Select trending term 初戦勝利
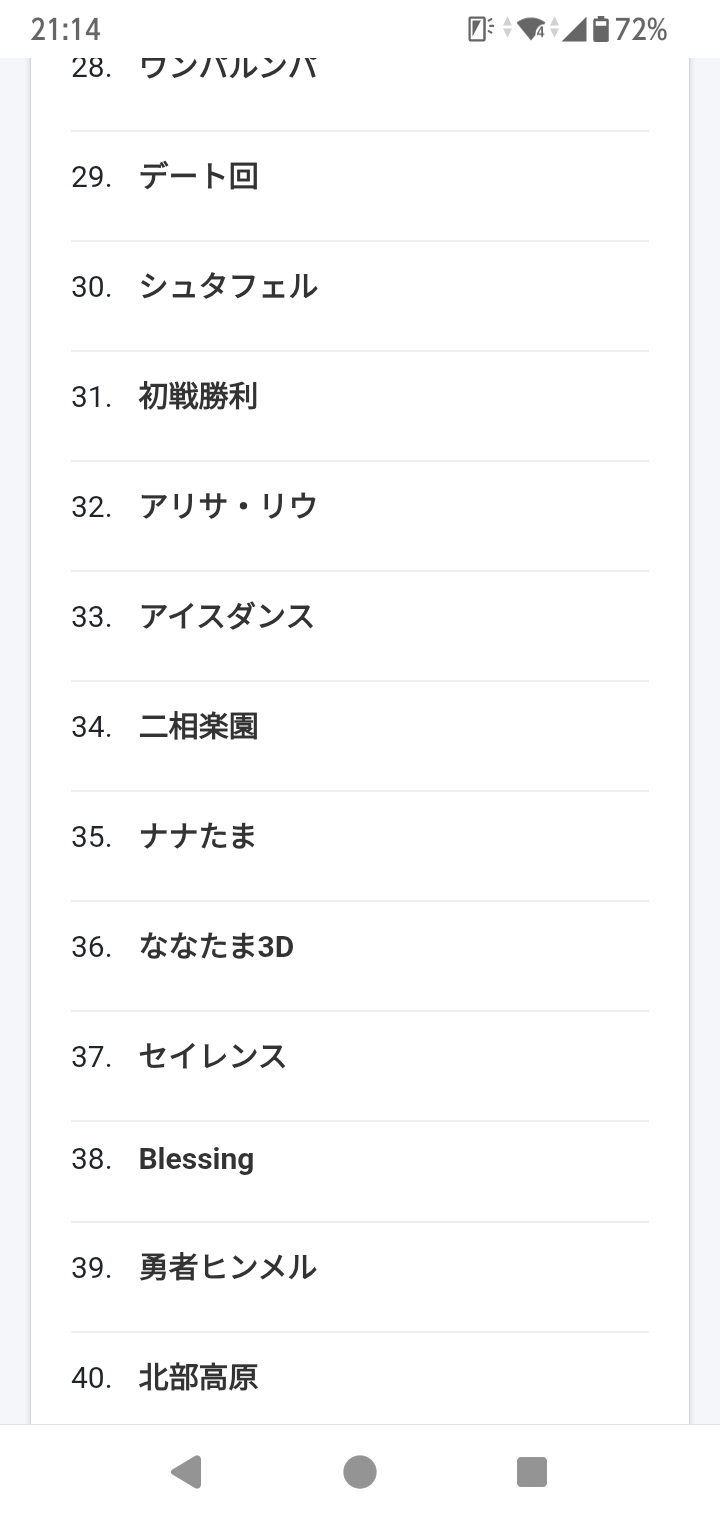720x1520 pixels. [x=198, y=397]
